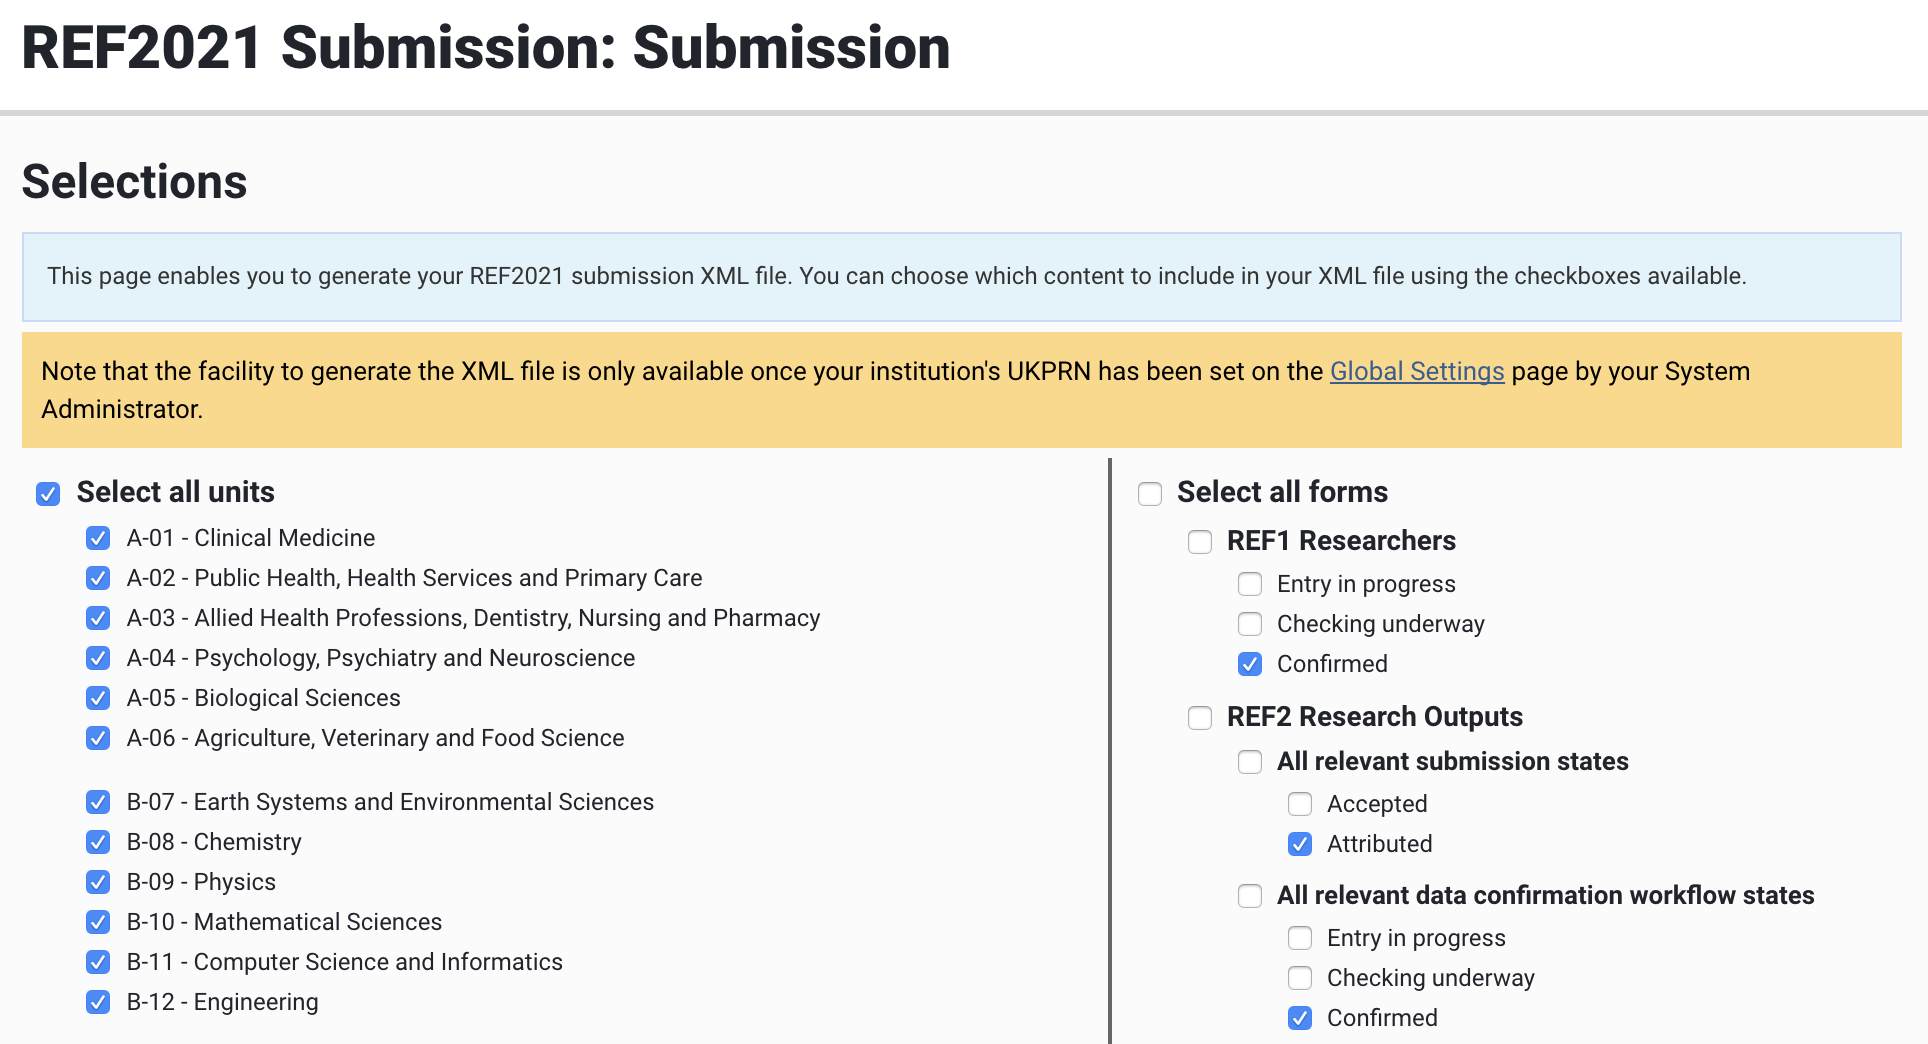Image resolution: width=1928 pixels, height=1044 pixels.
Task: Click the A-06 Agriculture, Veterinary label
Action: point(375,738)
